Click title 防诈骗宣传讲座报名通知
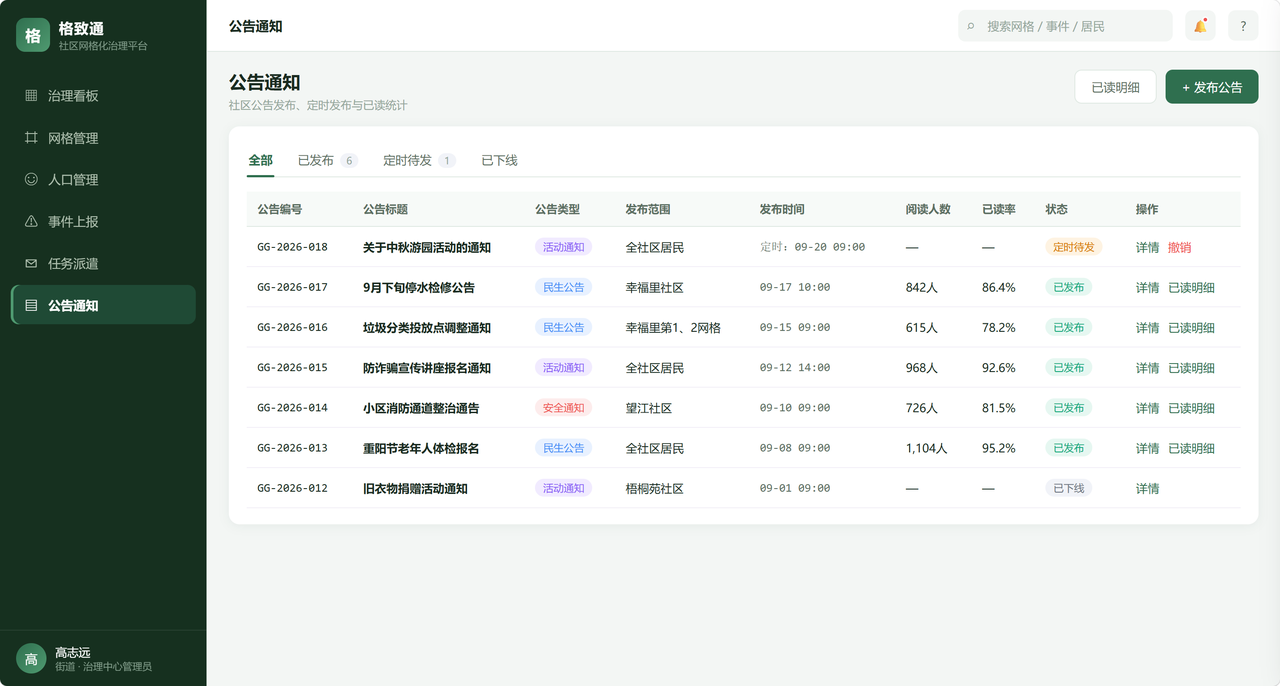 click(x=427, y=368)
